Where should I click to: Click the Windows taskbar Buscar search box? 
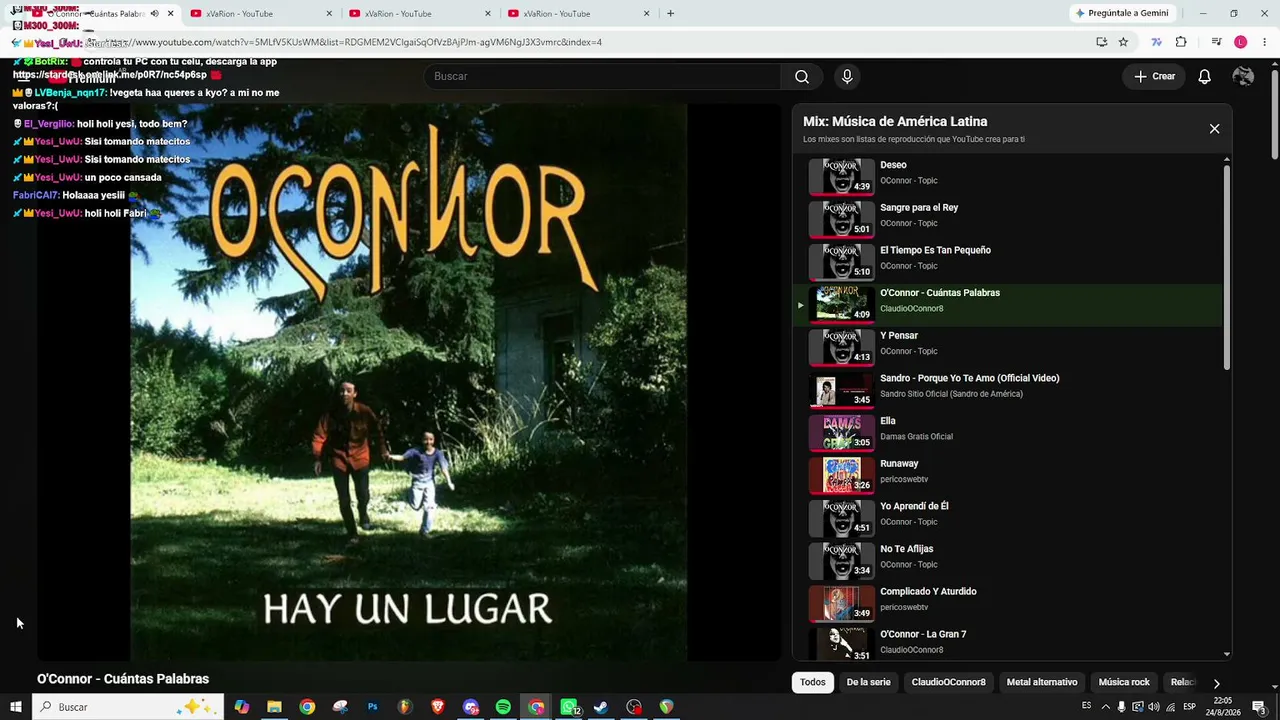pos(126,707)
